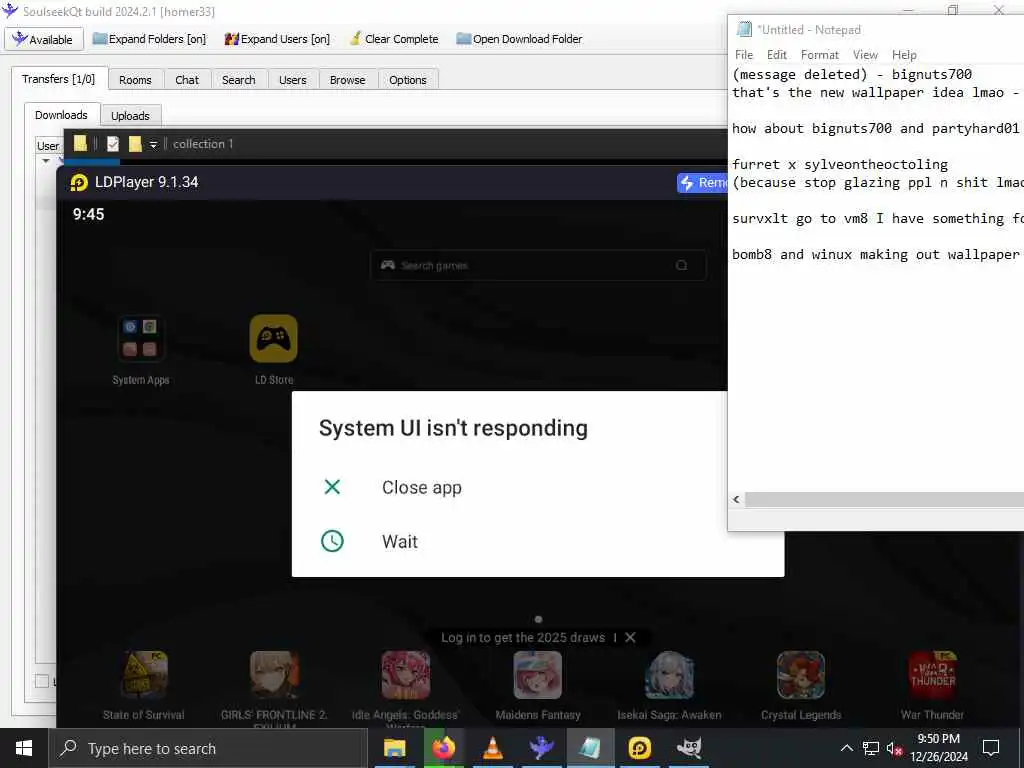This screenshot has width=1024, height=768.
Task: Open Firefox from the taskbar
Action: click(x=443, y=748)
